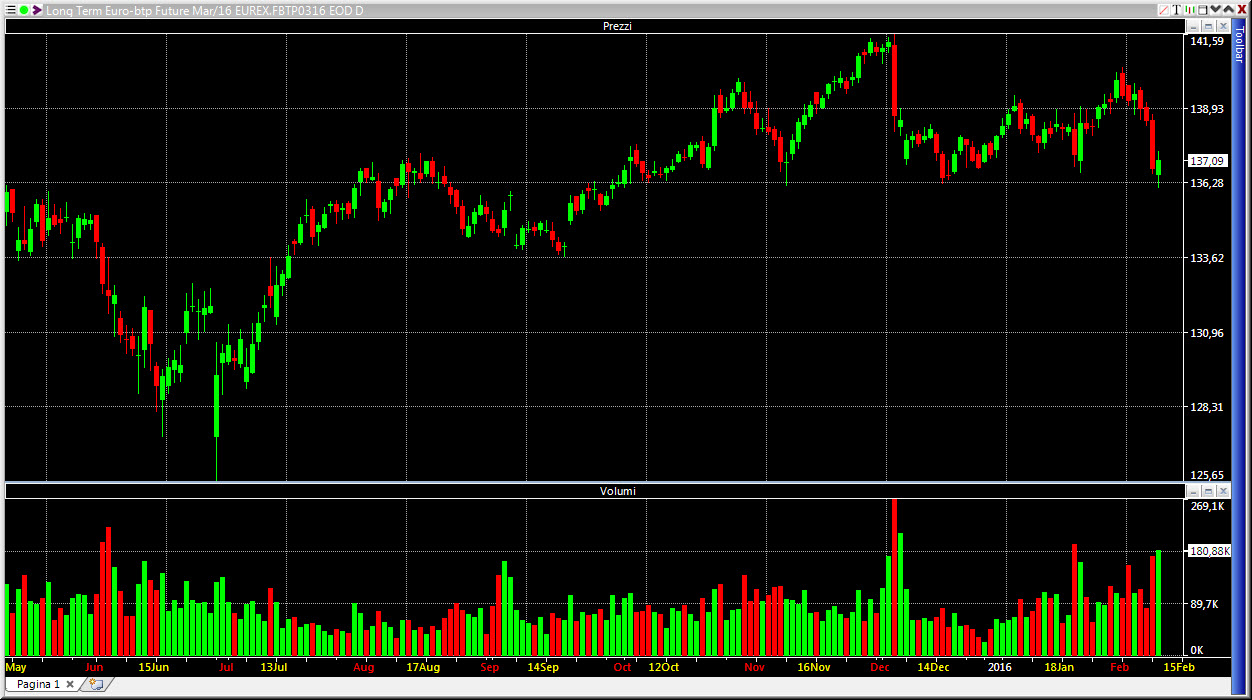Click the green status circle icon
The width and height of the screenshot is (1252, 700).
[24, 10]
